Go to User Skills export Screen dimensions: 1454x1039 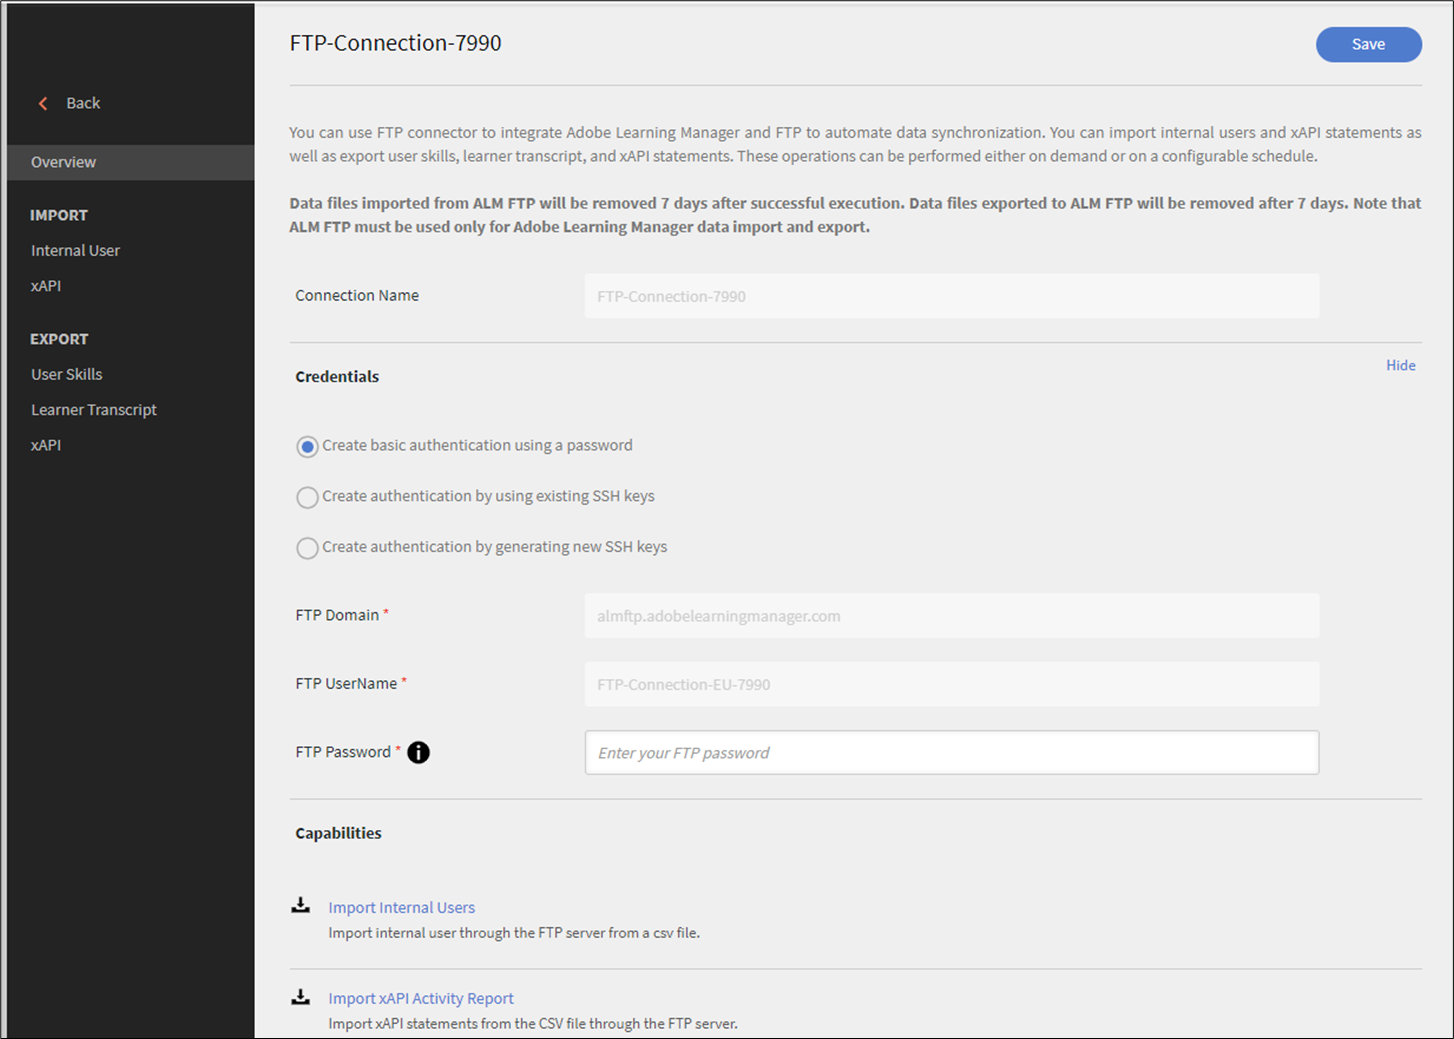point(67,374)
